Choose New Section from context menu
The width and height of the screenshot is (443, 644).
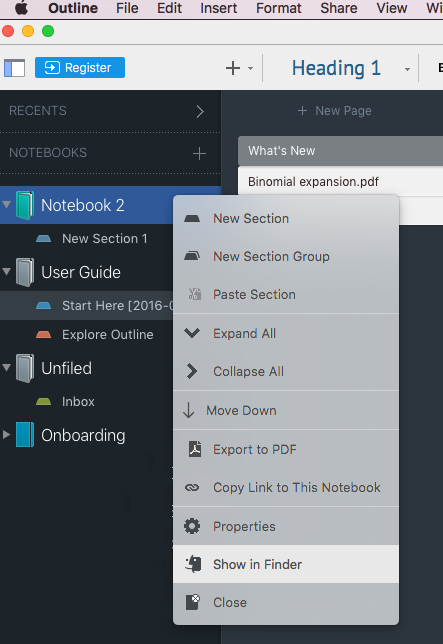tap(286, 218)
